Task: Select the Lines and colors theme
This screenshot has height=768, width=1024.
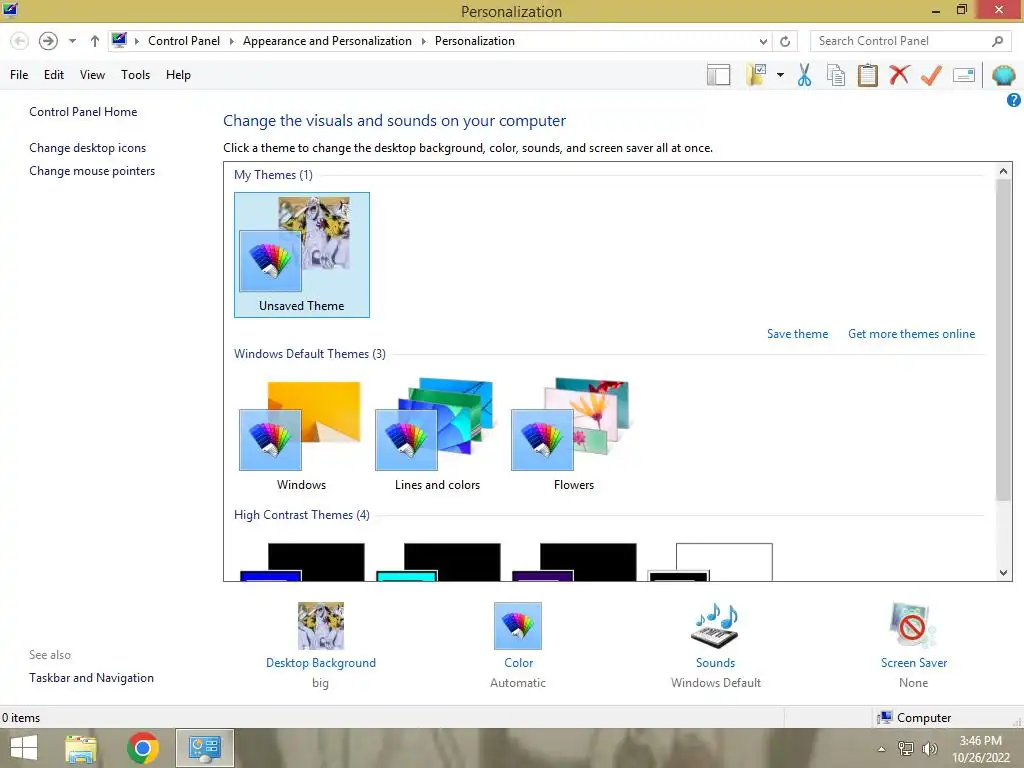Action: (x=437, y=434)
